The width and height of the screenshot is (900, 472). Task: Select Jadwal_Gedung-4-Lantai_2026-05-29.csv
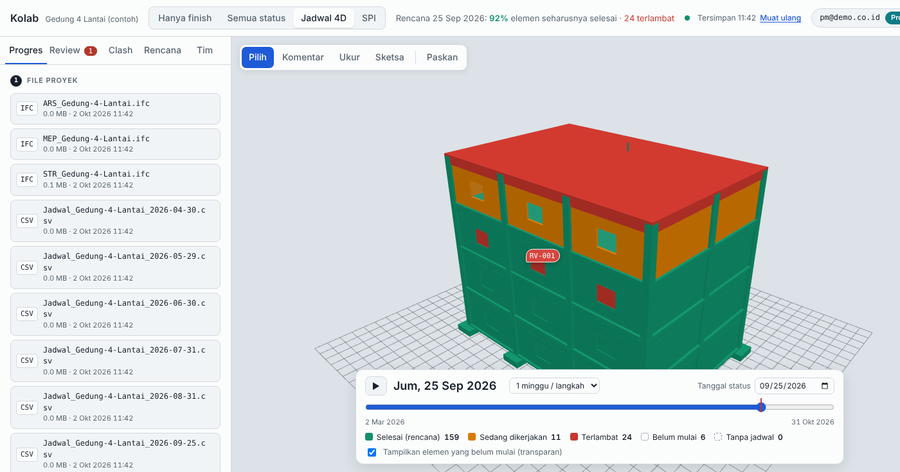click(115, 267)
